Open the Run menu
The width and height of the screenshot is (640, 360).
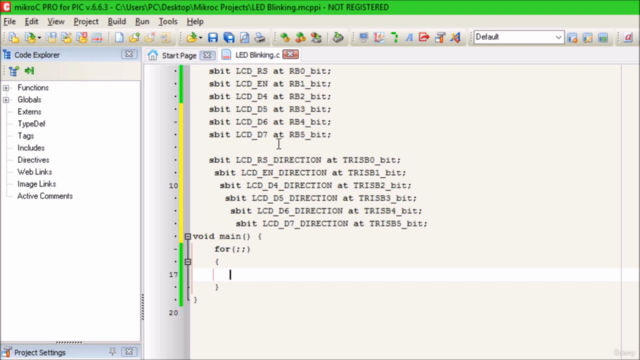[x=142, y=22]
